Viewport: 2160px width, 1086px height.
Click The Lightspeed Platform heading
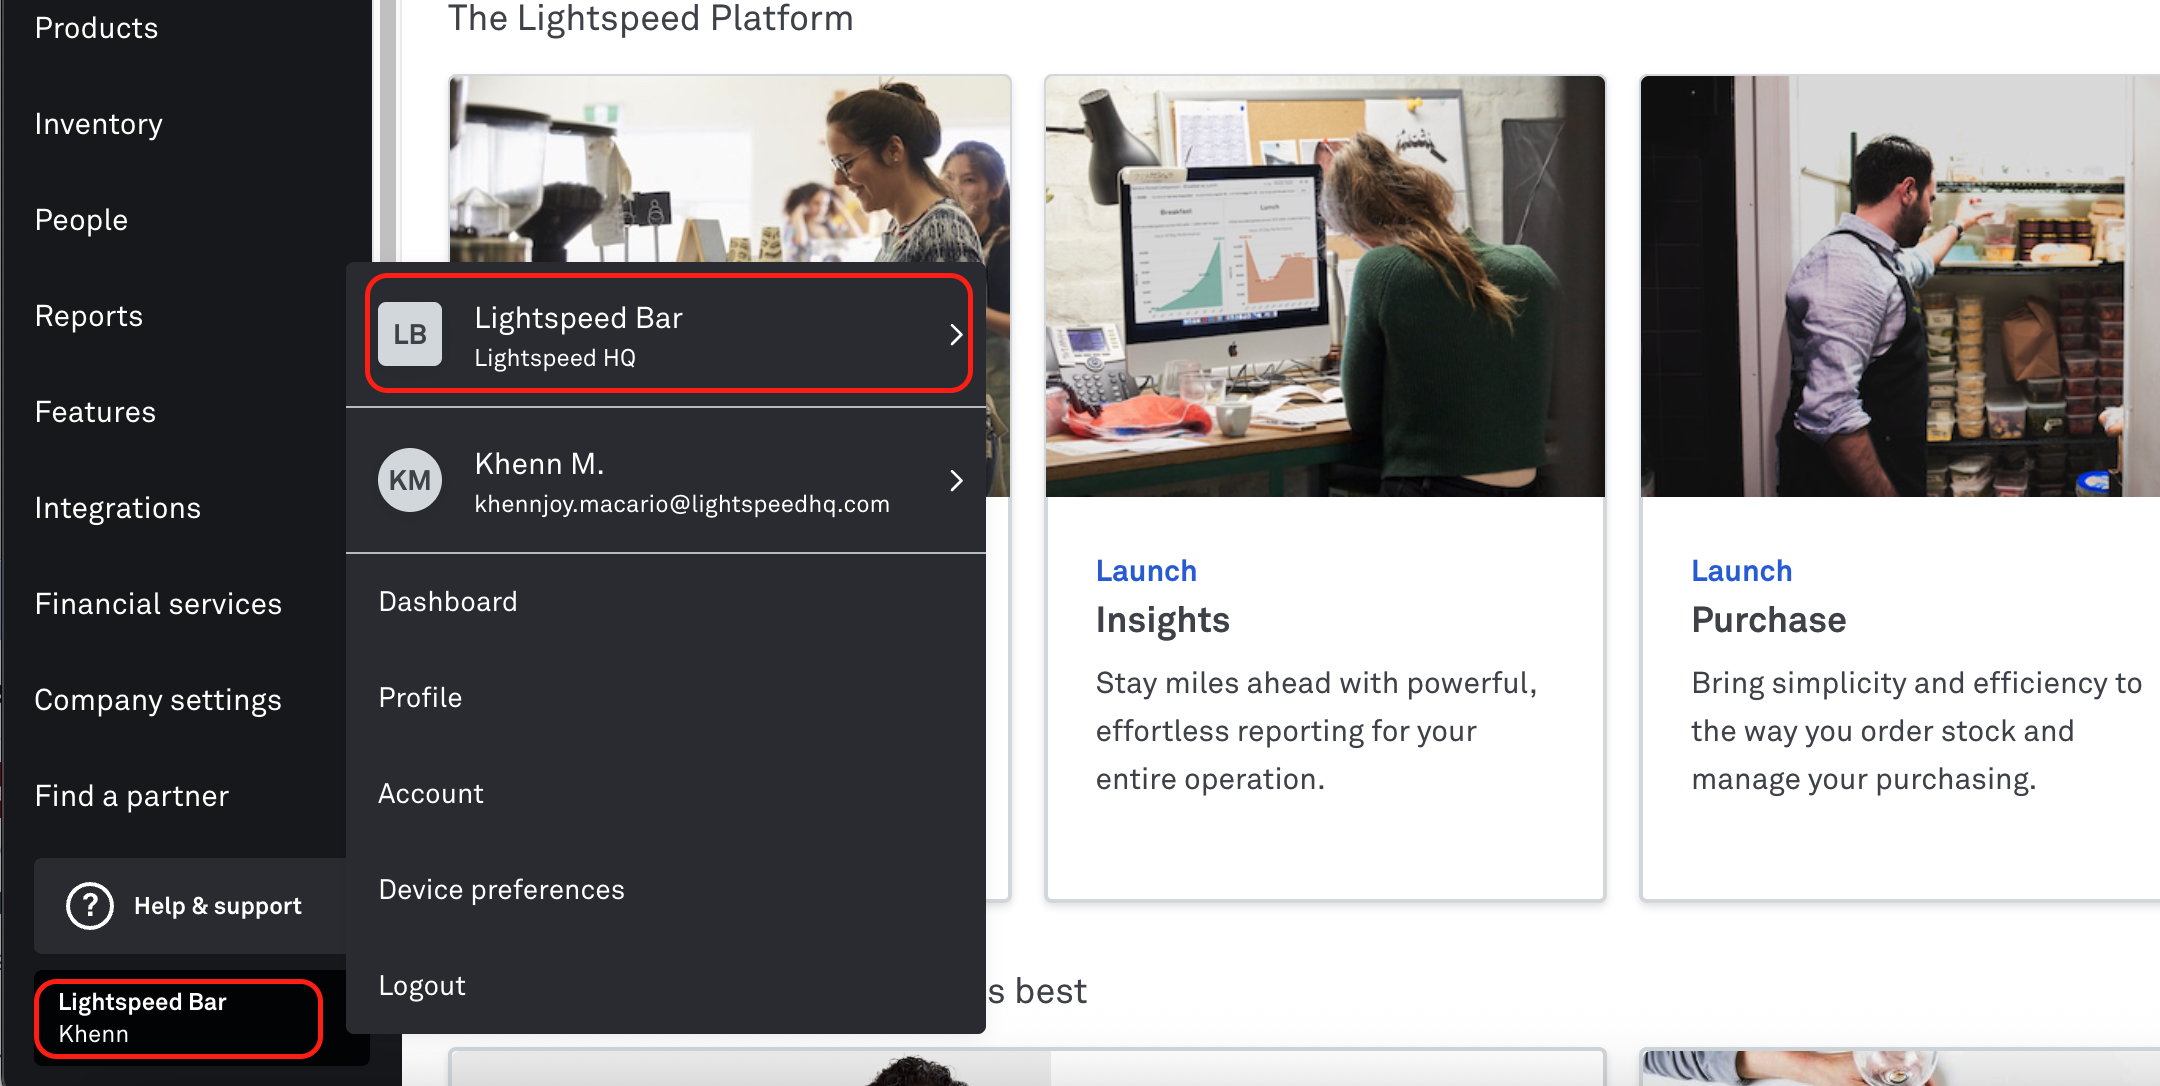(651, 18)
